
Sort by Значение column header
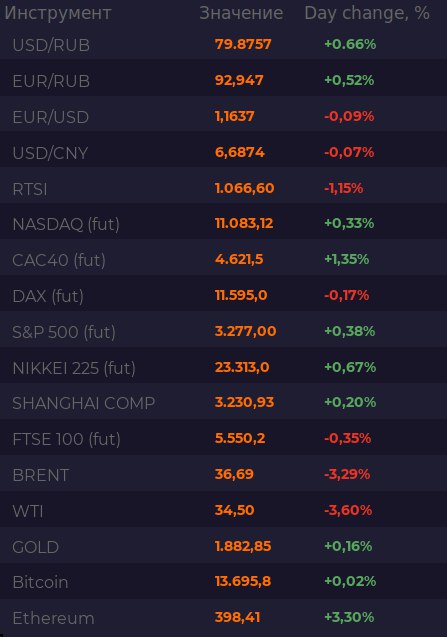point(241,13)
